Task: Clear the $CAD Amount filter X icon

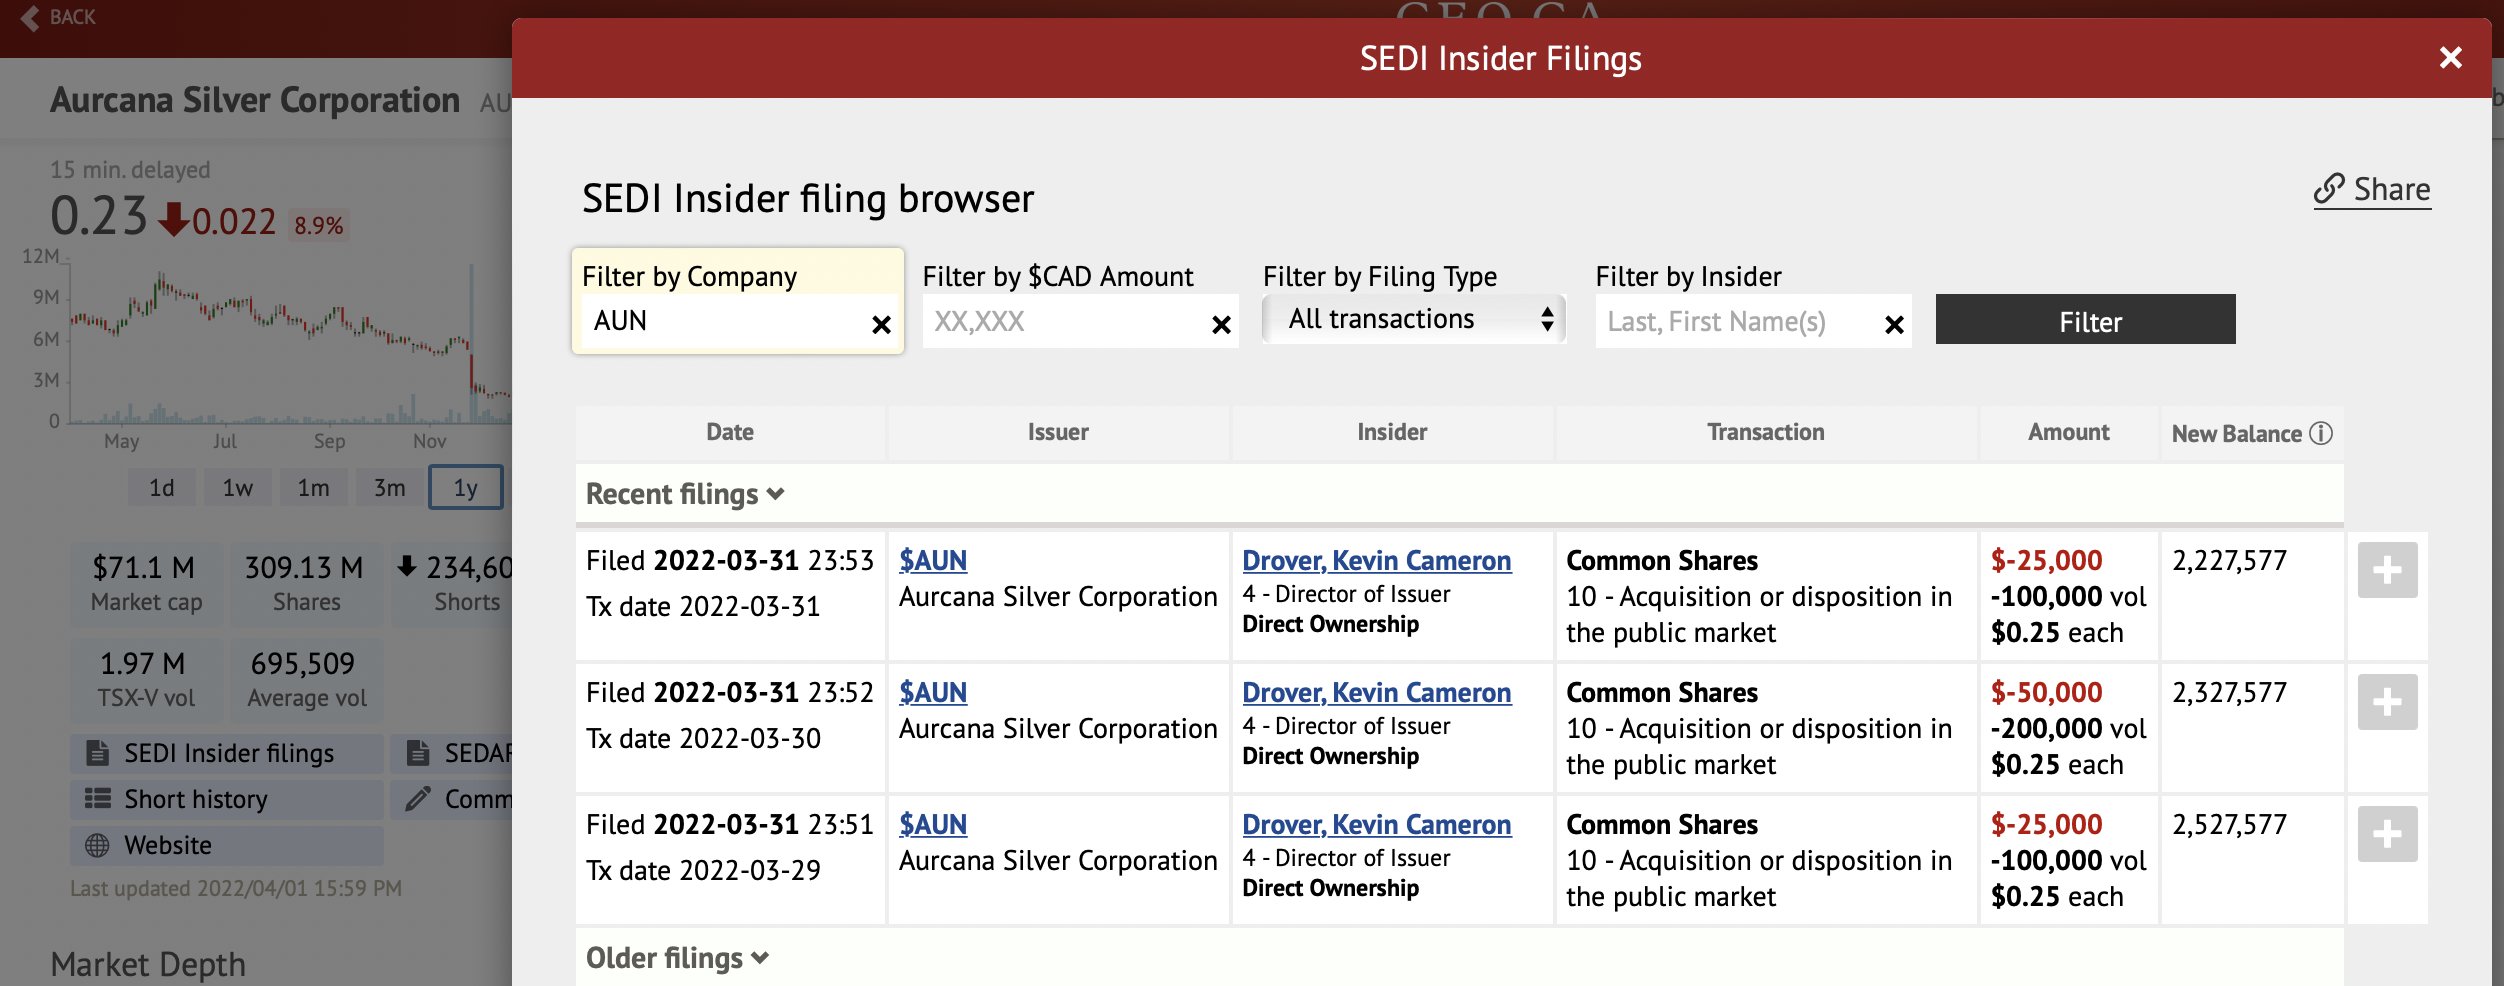Action: click(x=1221, y=325)
